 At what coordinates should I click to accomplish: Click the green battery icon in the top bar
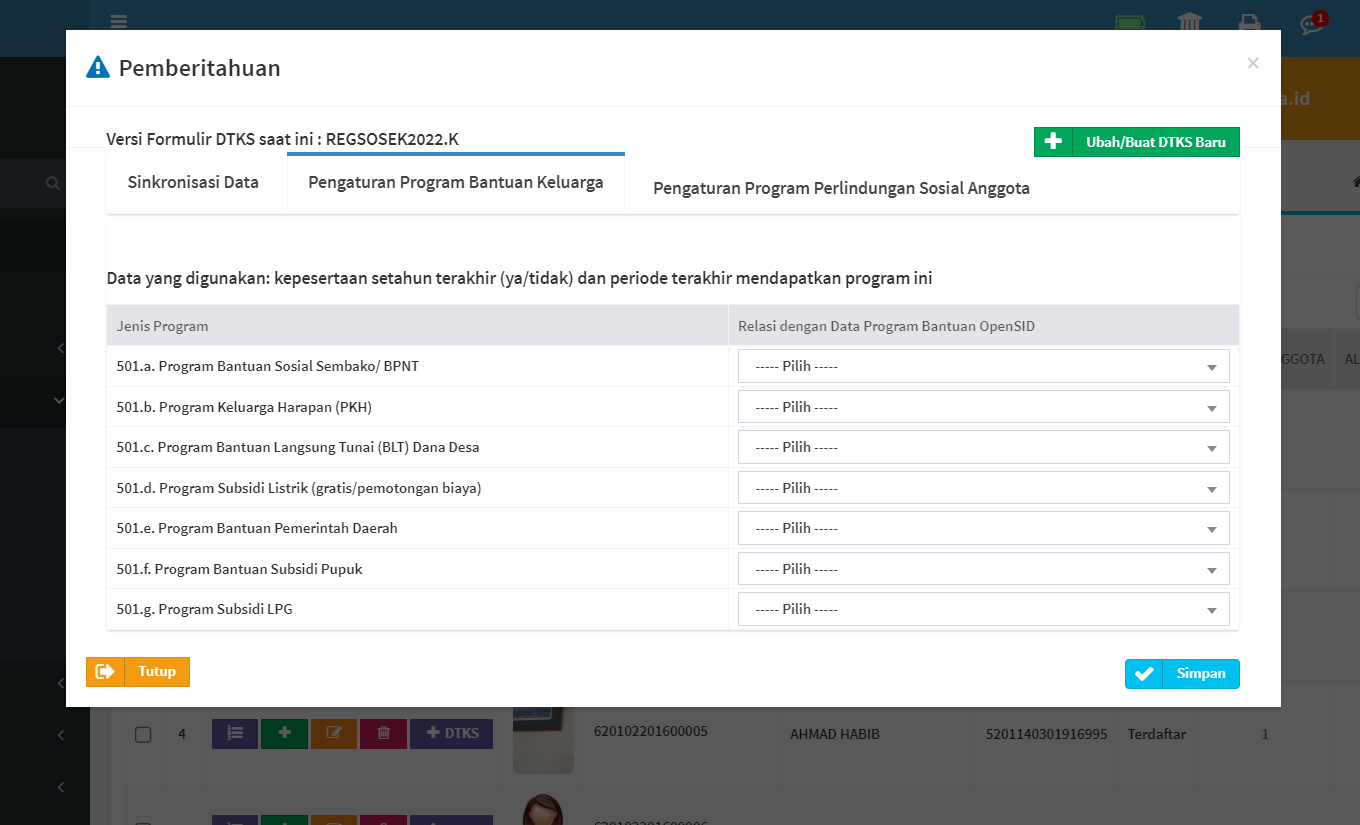click(x=1130, y=23)
